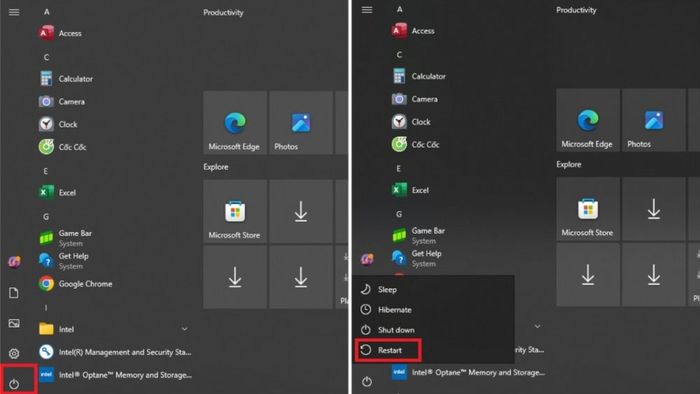The image size is (700, 394).
Task: Open Get Help in the right app list
Action: pos(417,258)
